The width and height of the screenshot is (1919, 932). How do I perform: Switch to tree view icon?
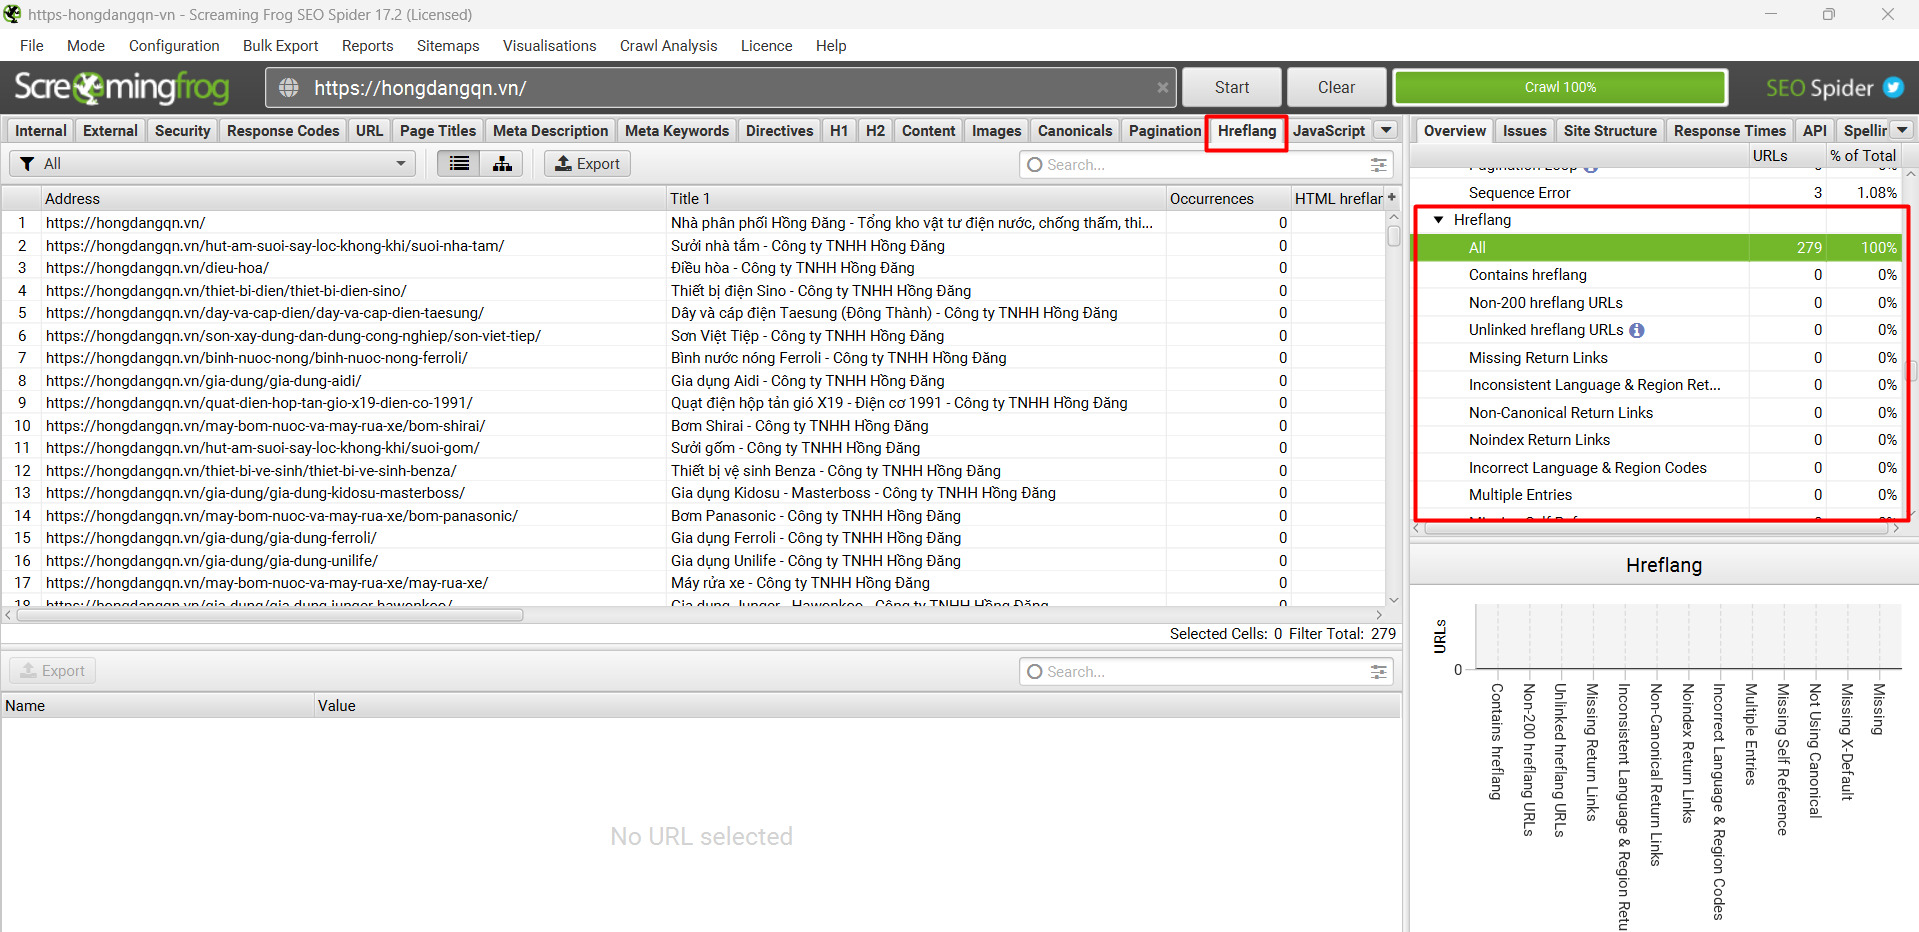[502, 164]
